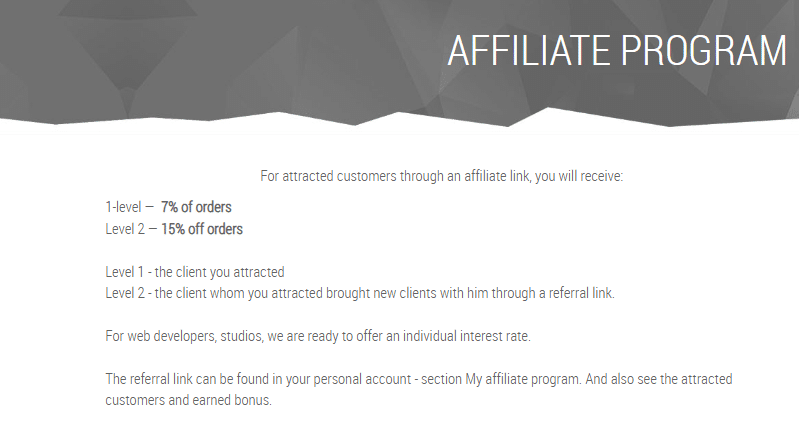This screenshot has width=799, height=434.
Task: Click the bold "15% off orders" text
Action: 202,229
